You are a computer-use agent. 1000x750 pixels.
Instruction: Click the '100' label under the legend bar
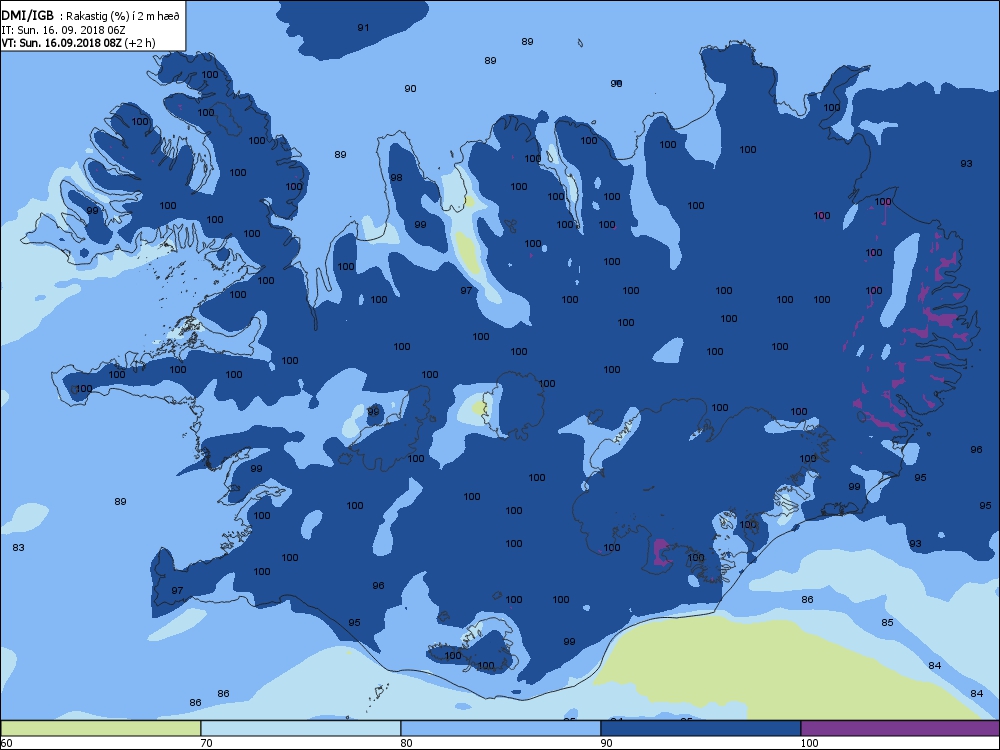809,742
